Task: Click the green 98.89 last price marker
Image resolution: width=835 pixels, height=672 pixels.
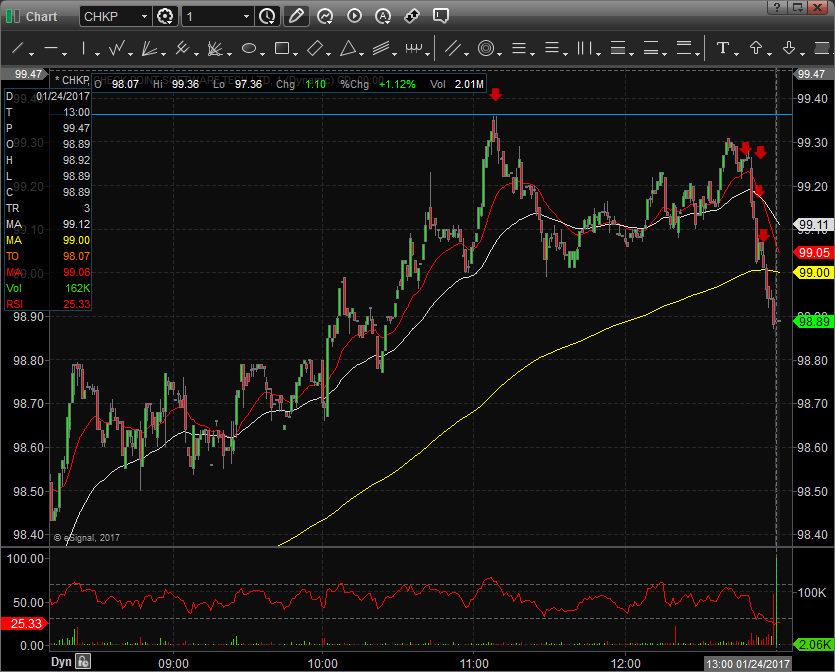Action: click(813, 322)
